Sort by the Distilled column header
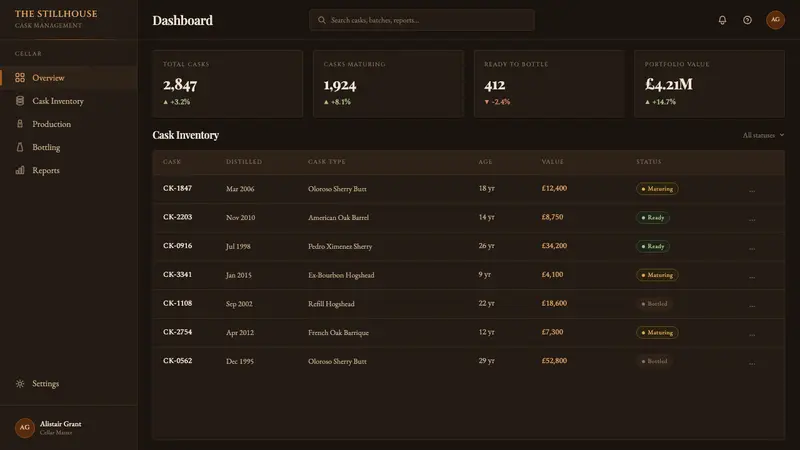 click(x=244, y=162)
